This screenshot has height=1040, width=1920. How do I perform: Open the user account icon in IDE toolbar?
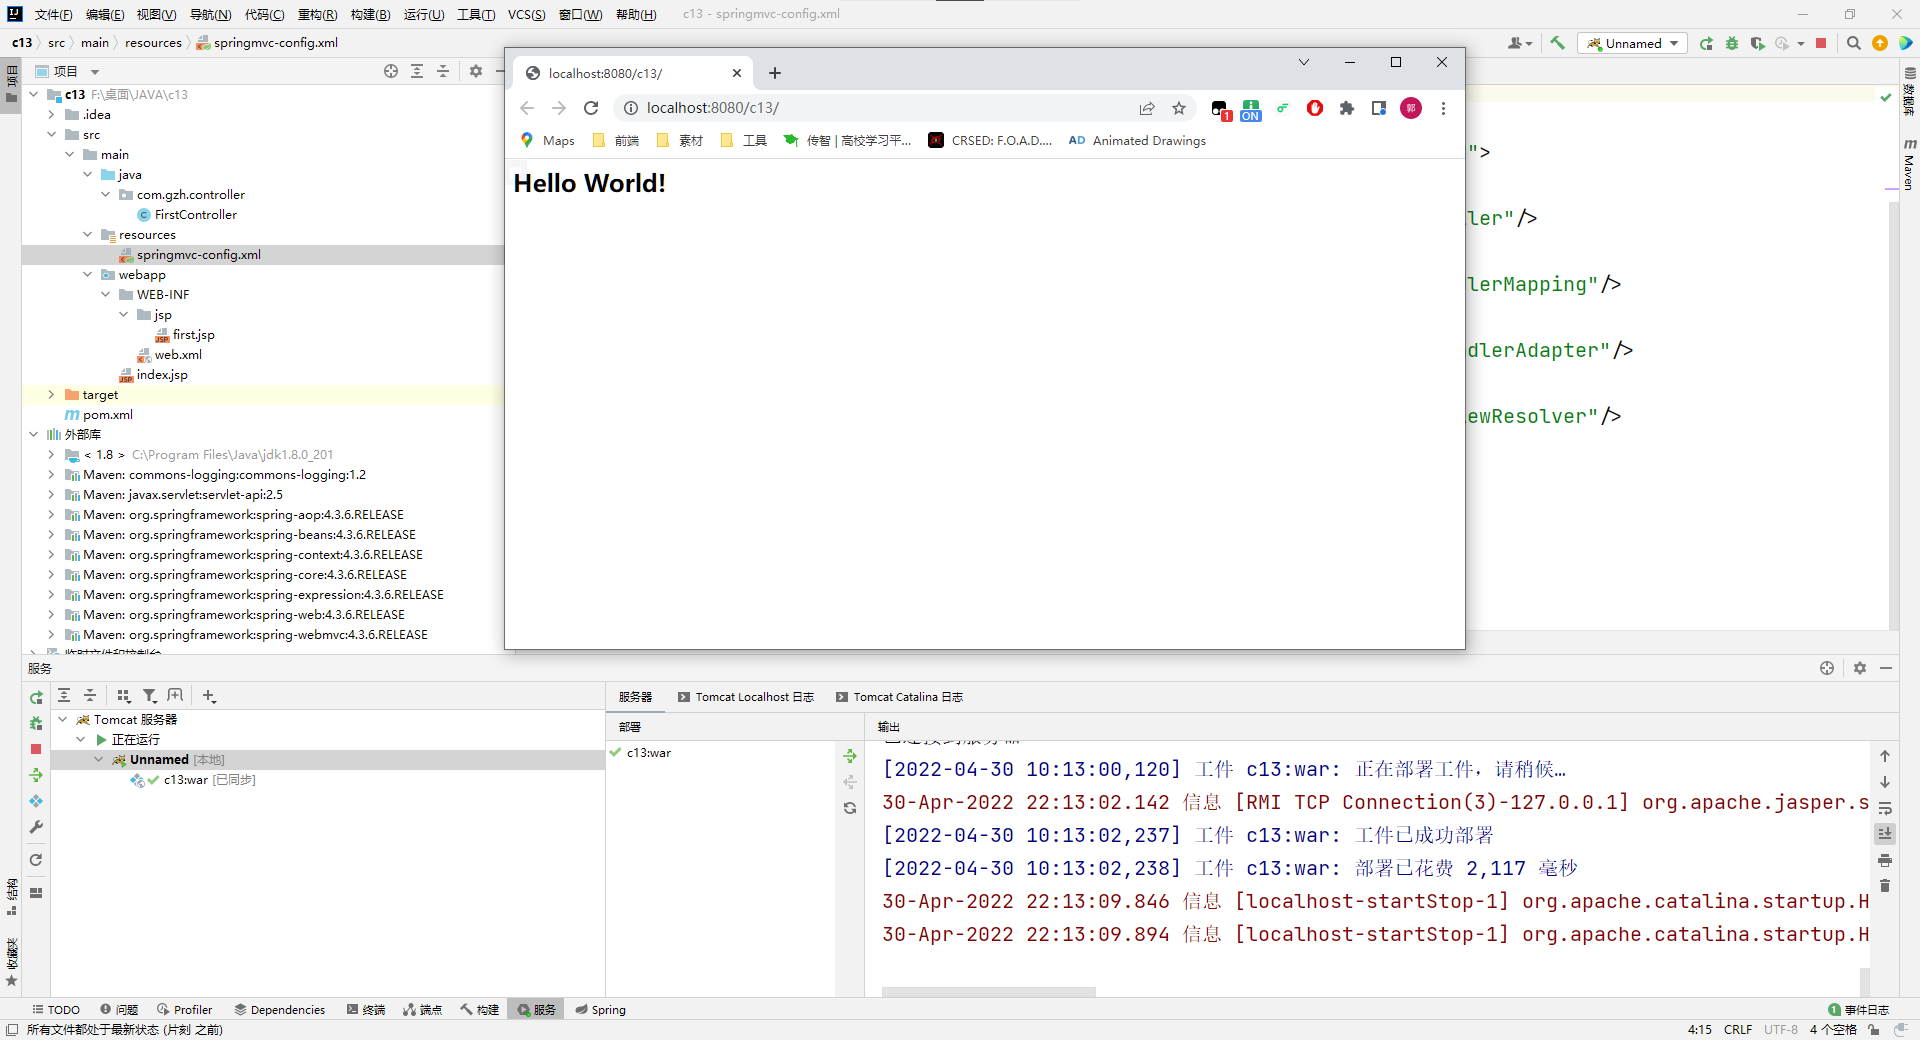point(1518,43)
